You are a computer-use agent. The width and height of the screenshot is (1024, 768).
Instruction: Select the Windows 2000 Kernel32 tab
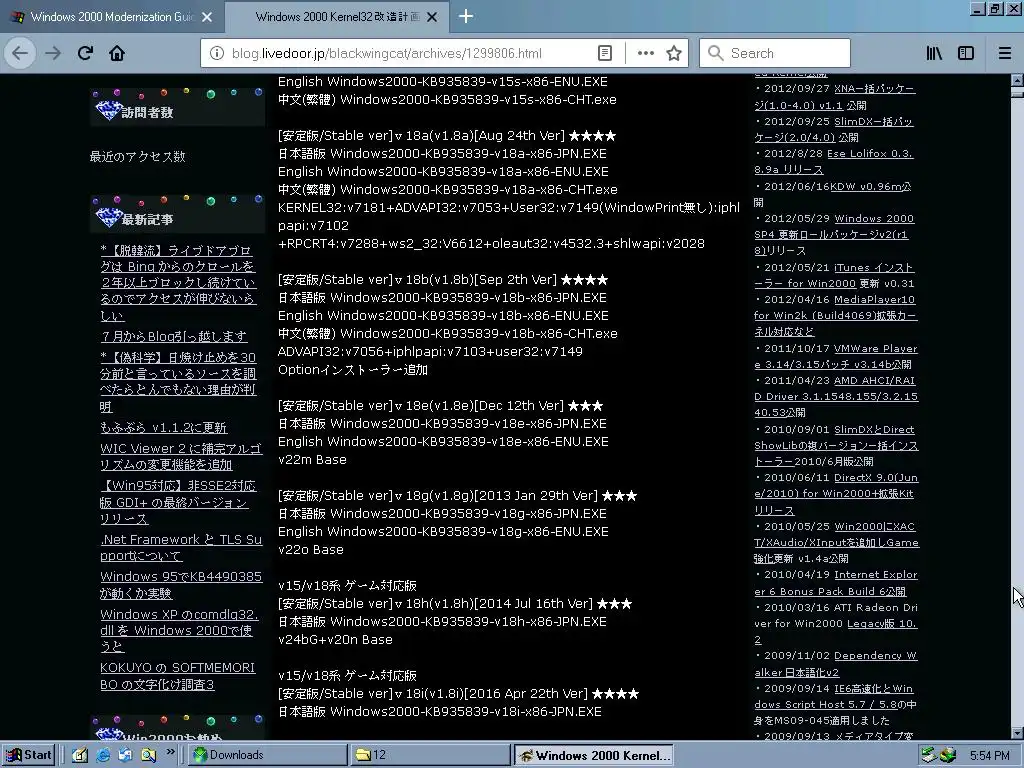(x=337, y=17)
